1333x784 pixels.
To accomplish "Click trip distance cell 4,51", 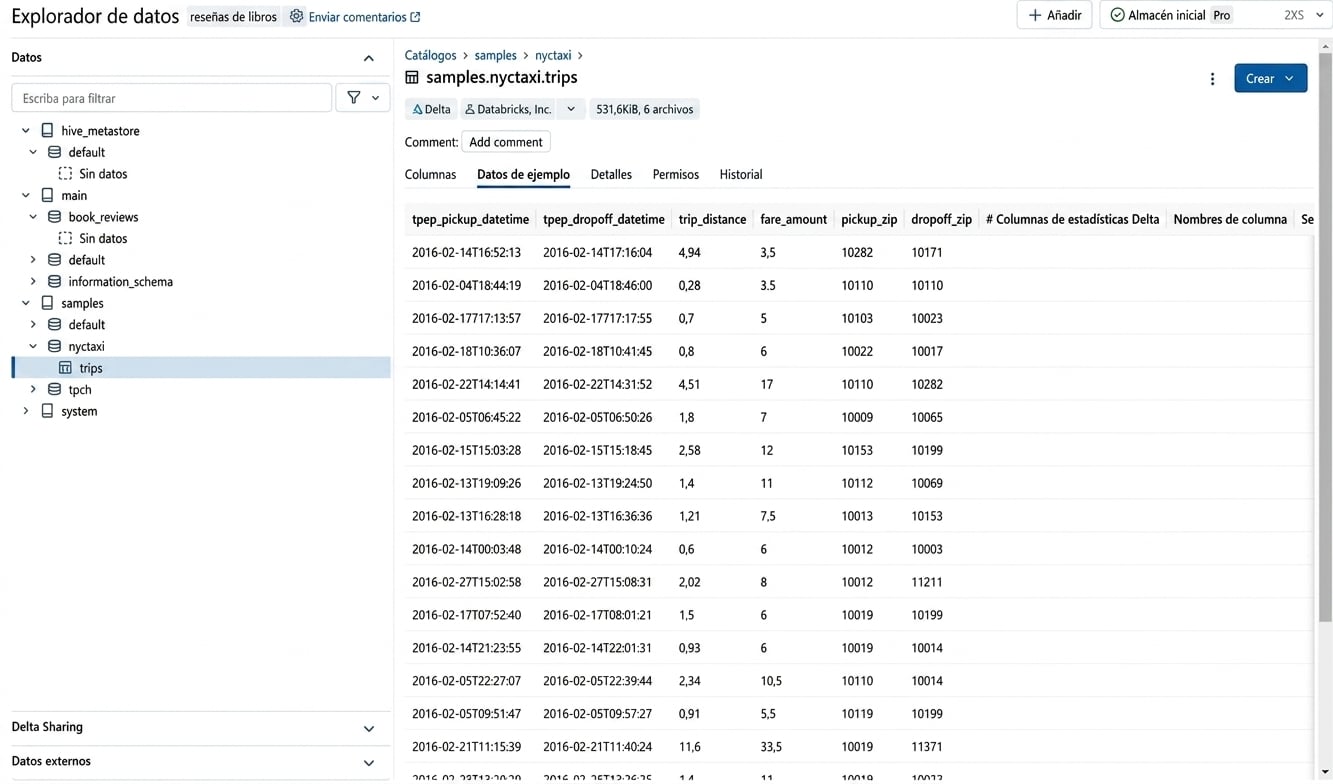I will pos(689,384).
